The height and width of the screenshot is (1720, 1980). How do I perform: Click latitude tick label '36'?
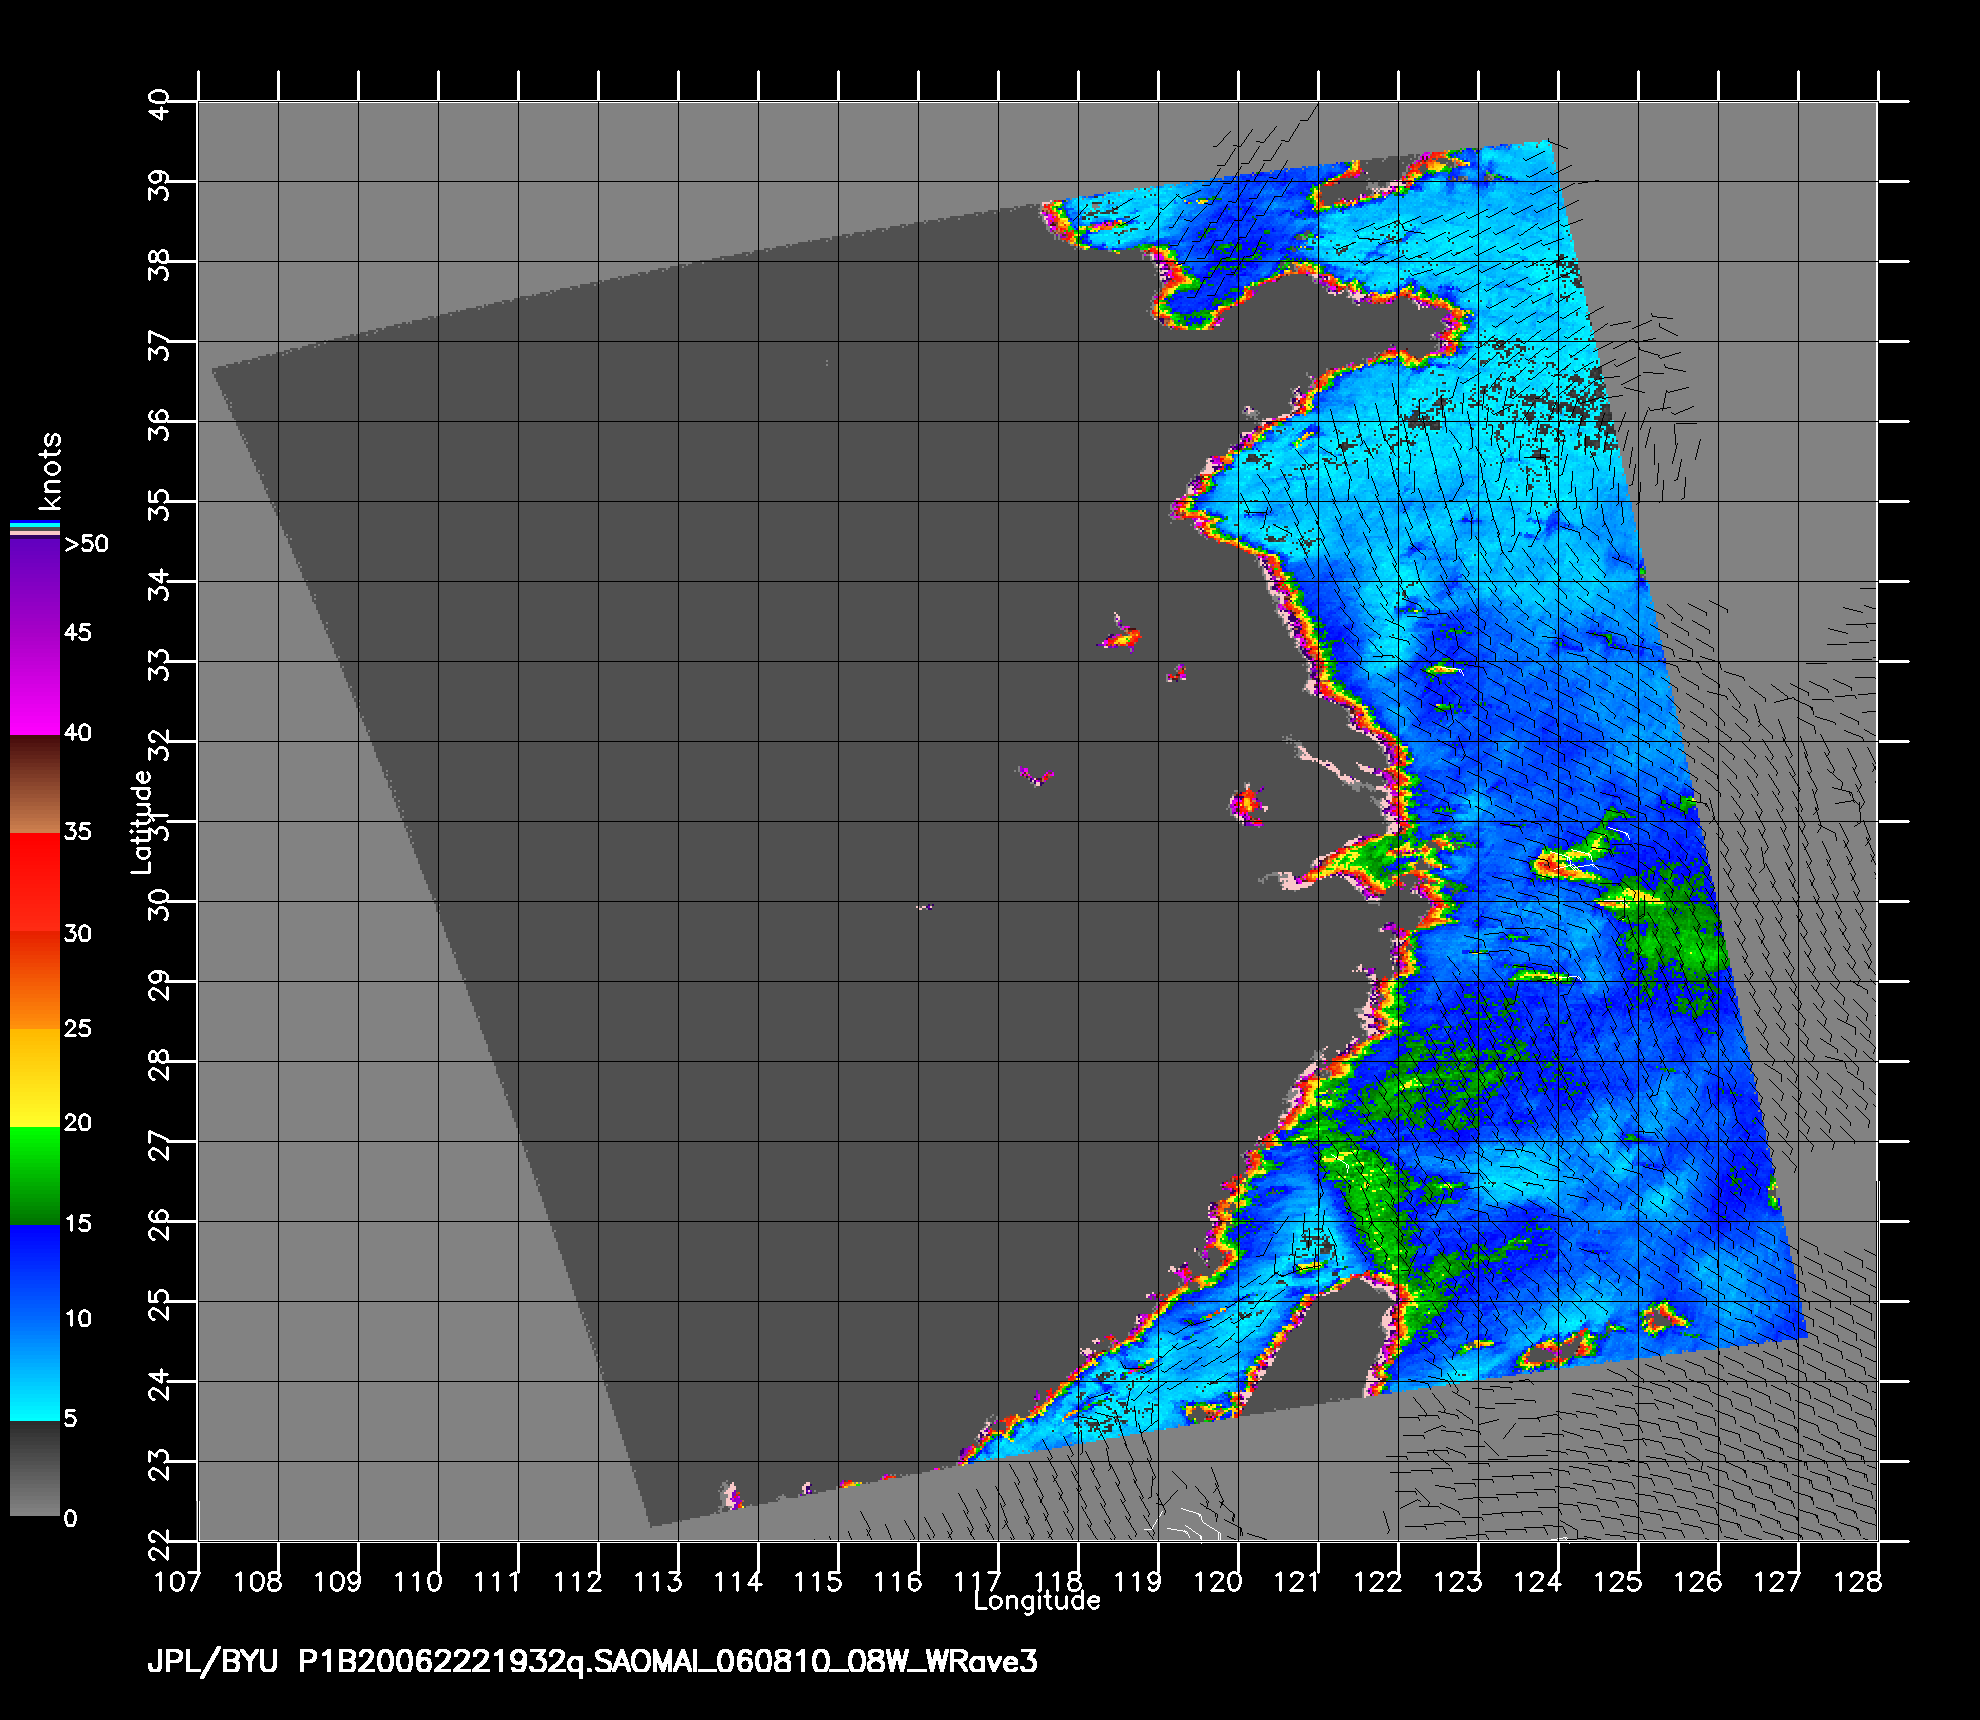(x=161, y=426)
